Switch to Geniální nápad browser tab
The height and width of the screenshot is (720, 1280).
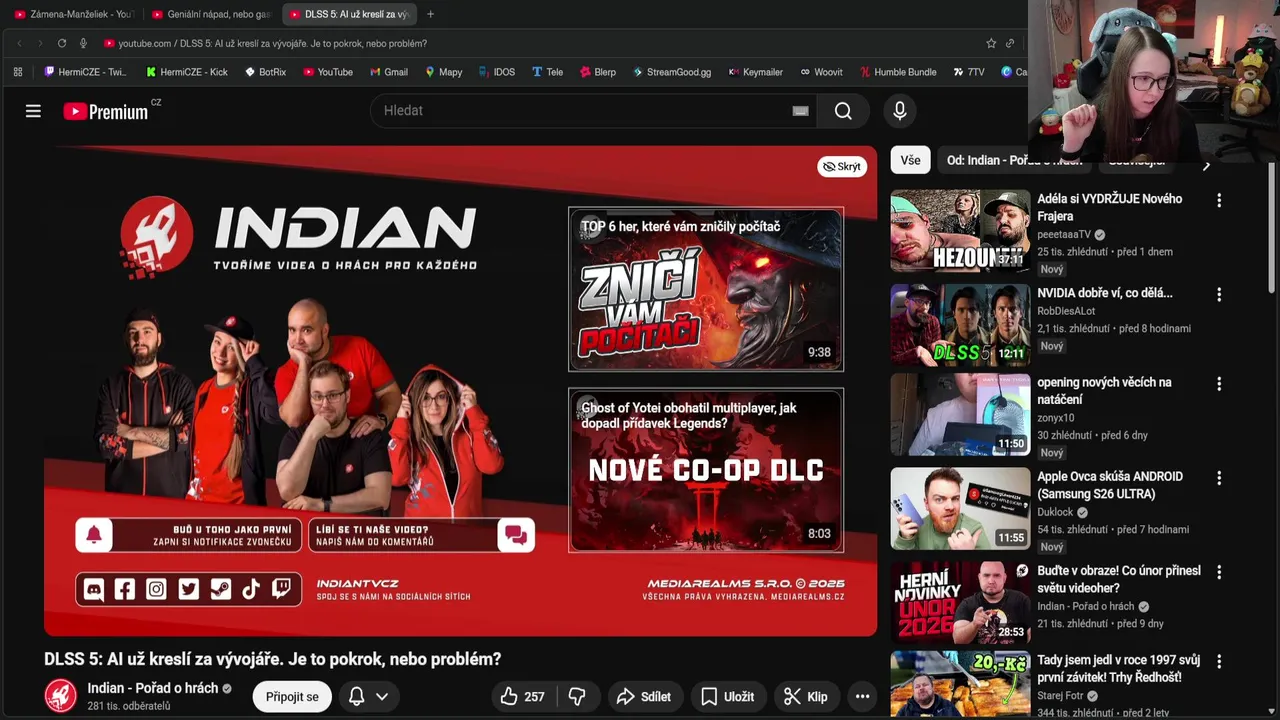210,14
